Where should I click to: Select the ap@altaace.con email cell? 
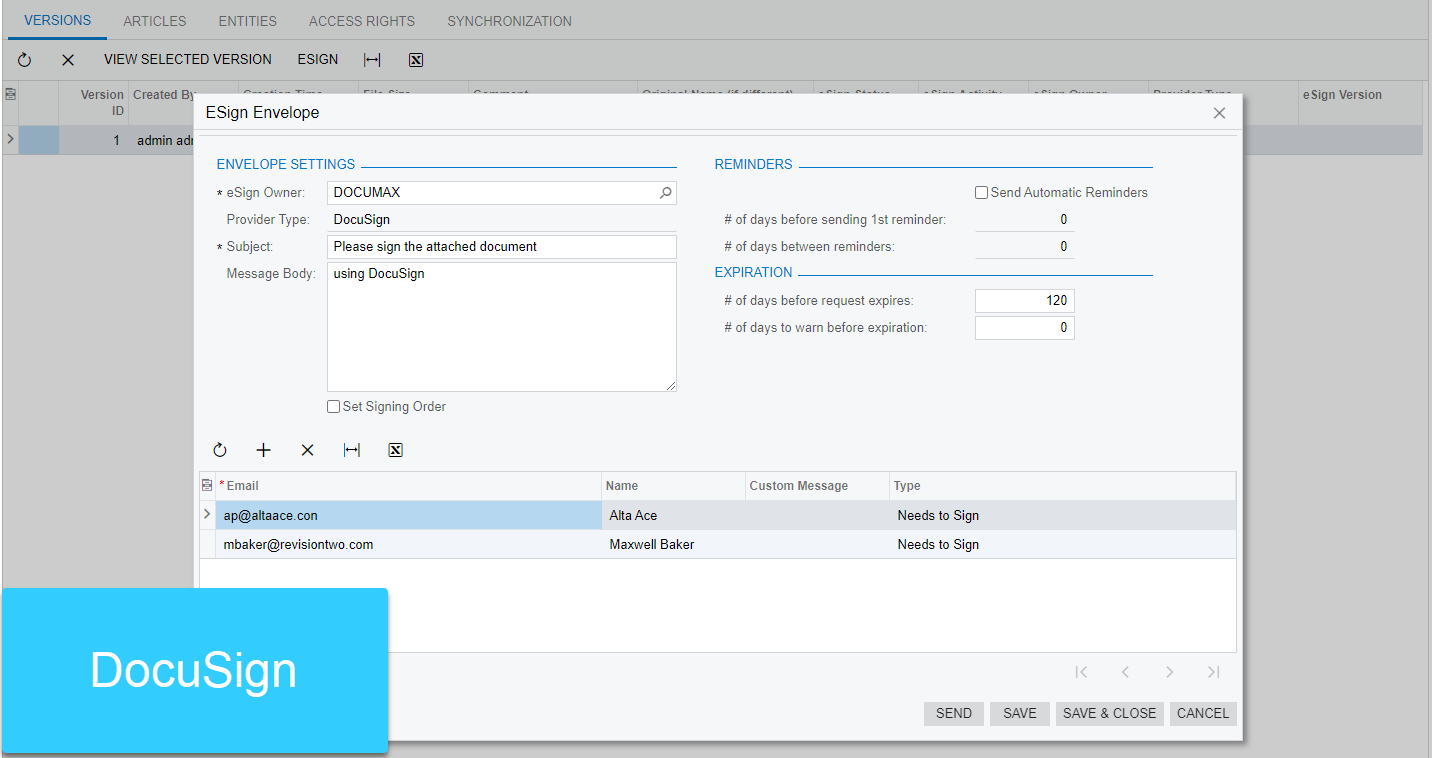click(408, 516)
